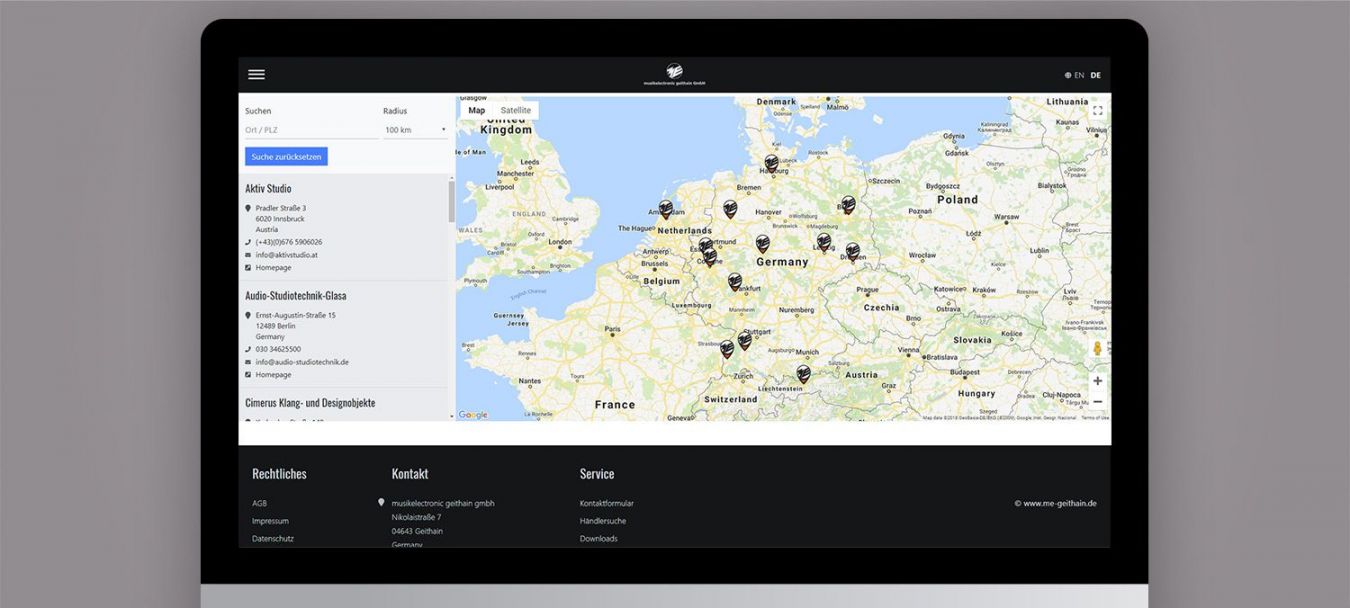Select the Aktiv Studio dealer heading
The image size is (1350, 608).
point(268,188)
